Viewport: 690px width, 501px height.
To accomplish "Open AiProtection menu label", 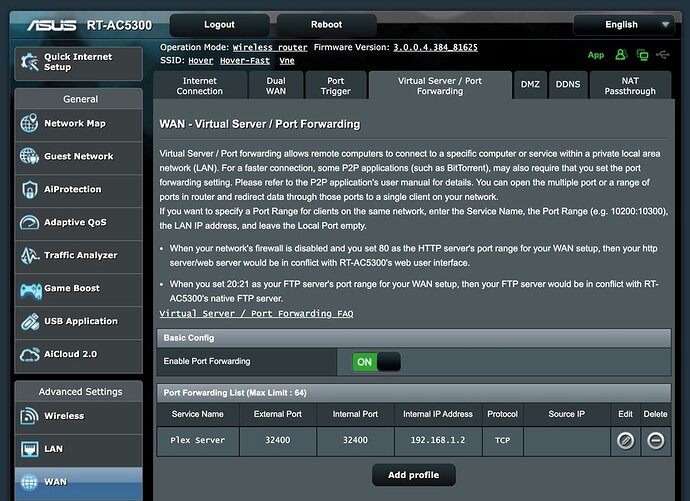I will (x=73, y=189).
